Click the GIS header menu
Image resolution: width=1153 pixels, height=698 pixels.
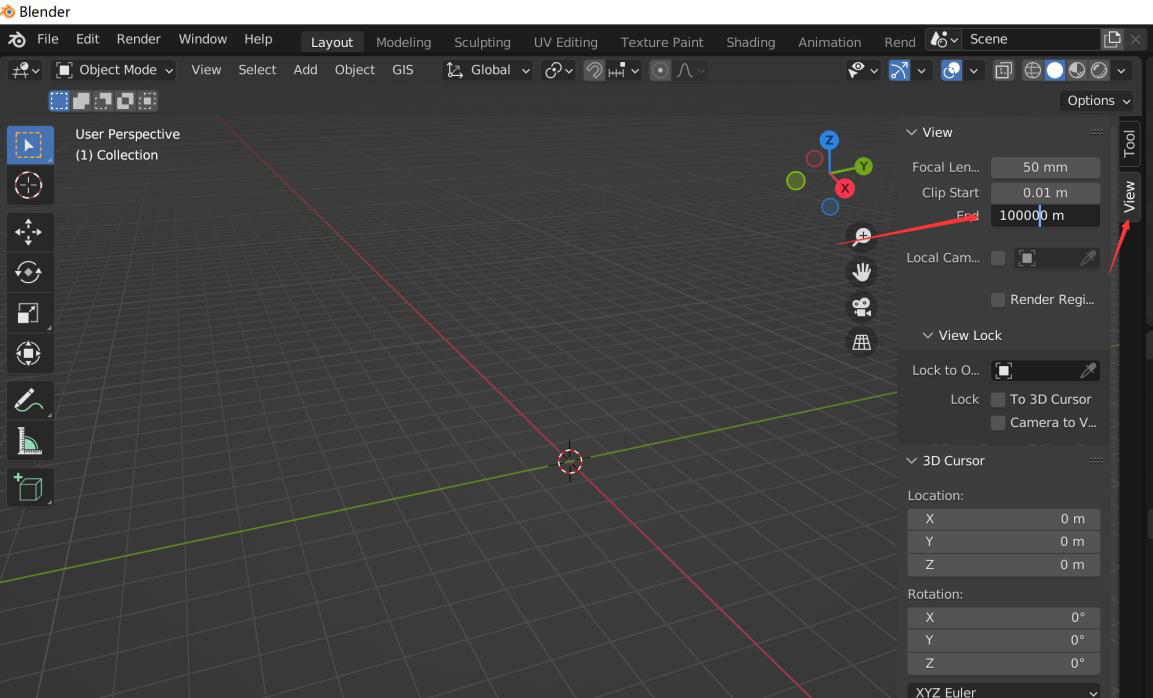coord(402,70)
